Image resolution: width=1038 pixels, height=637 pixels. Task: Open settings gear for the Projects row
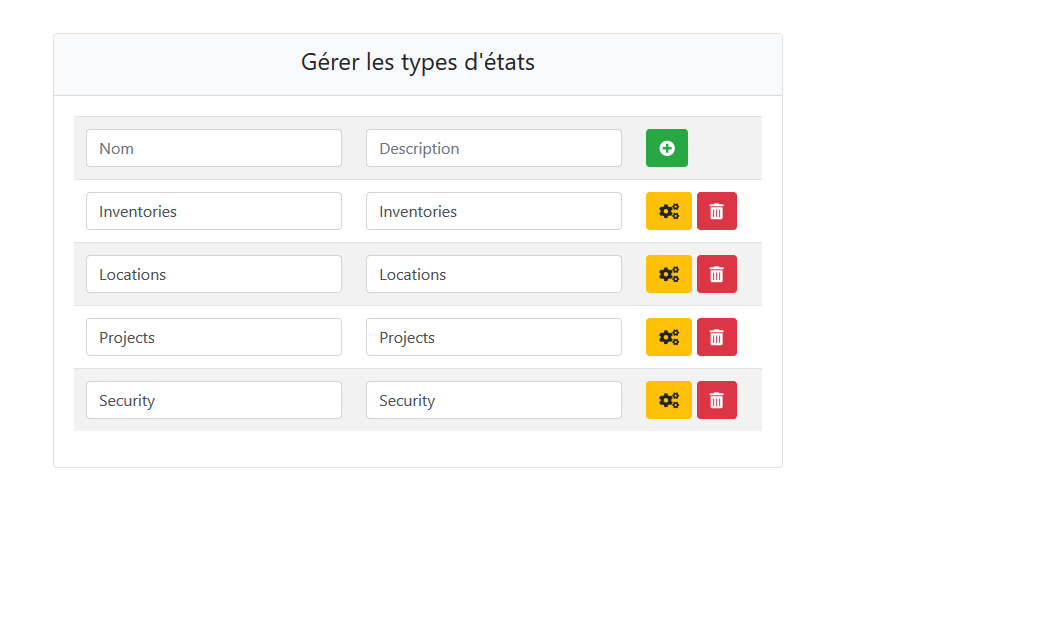coord(668,337)
